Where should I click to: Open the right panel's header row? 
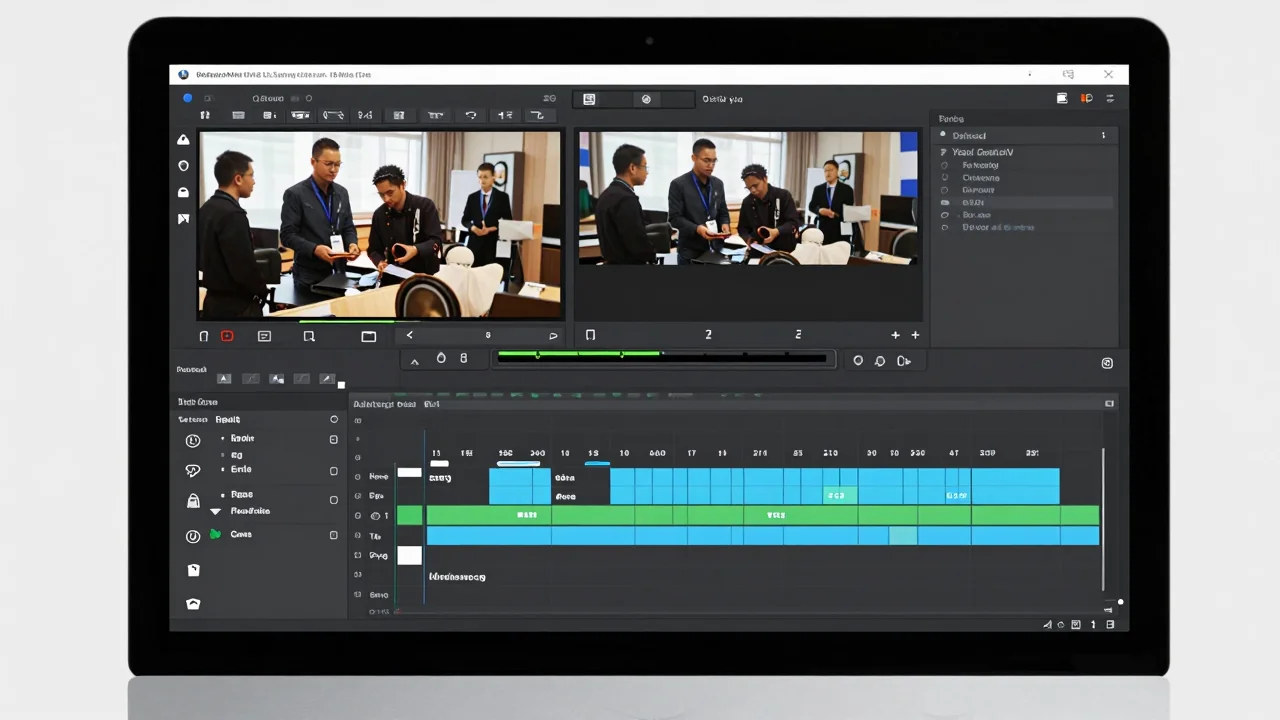1025,135
